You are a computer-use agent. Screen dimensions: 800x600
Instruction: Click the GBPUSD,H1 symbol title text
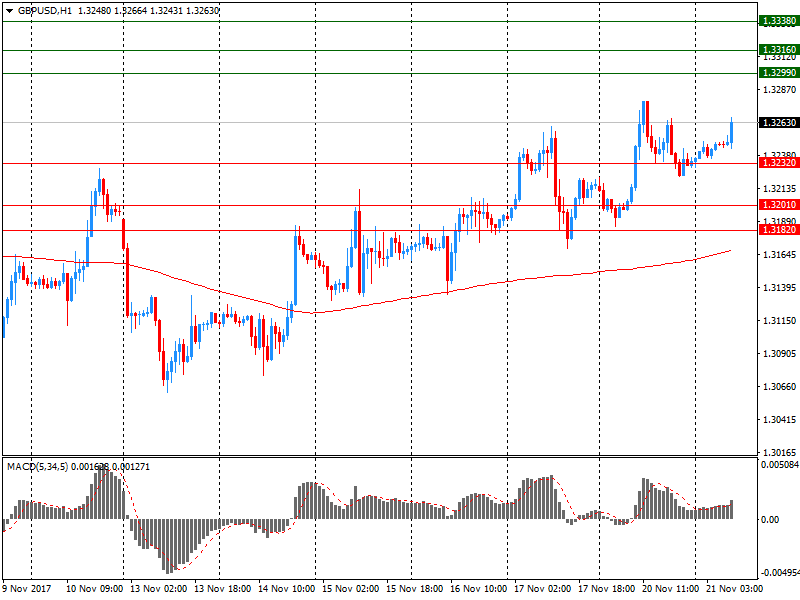click(x=45, y=11)
